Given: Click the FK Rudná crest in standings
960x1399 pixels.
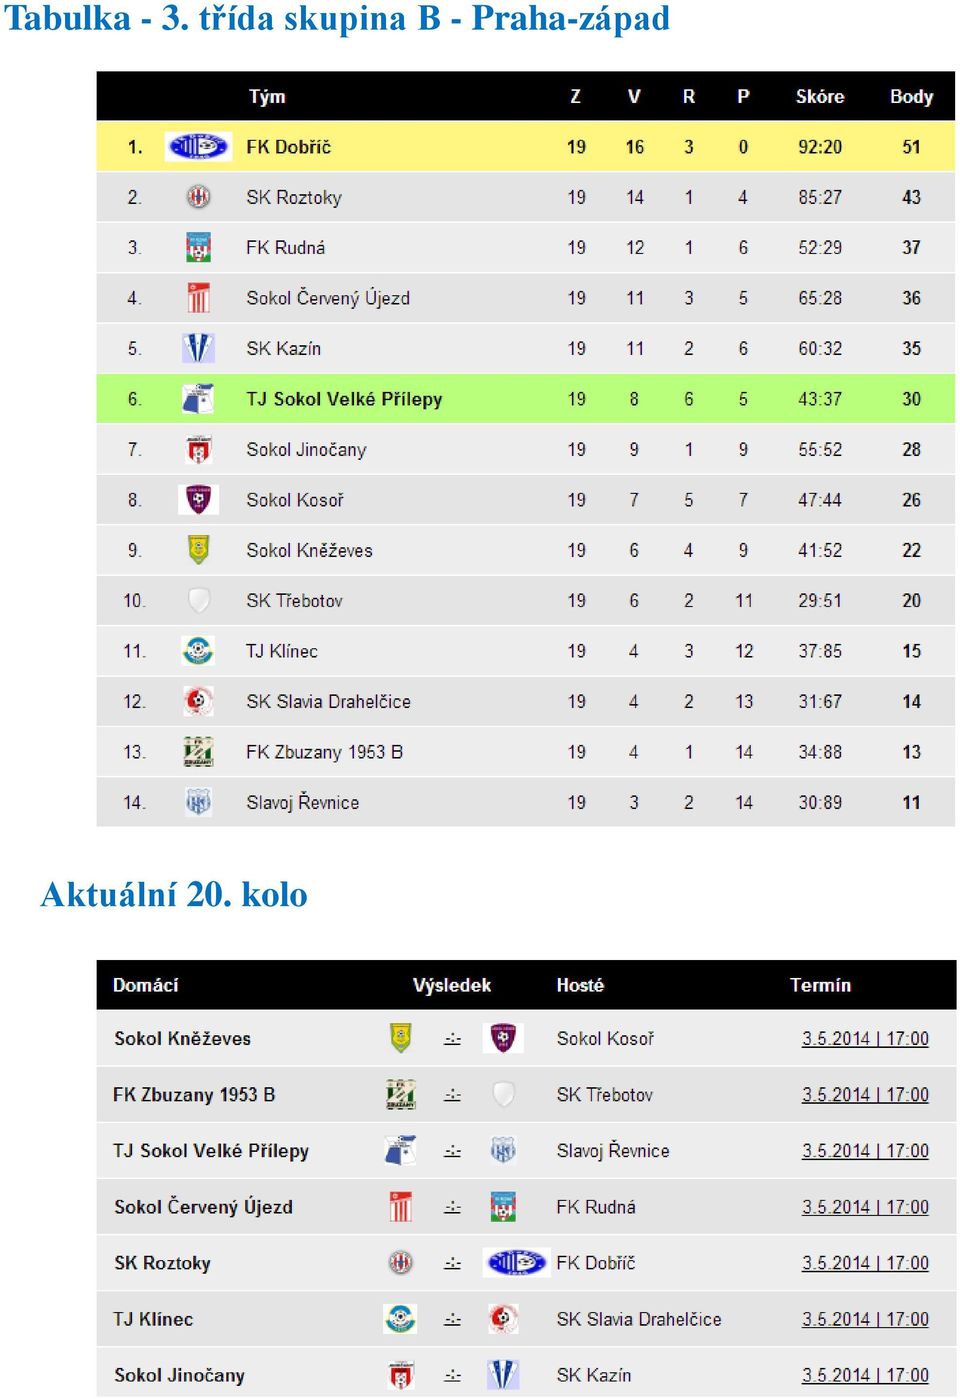Looking at the screenshot, I should (198, 247).
